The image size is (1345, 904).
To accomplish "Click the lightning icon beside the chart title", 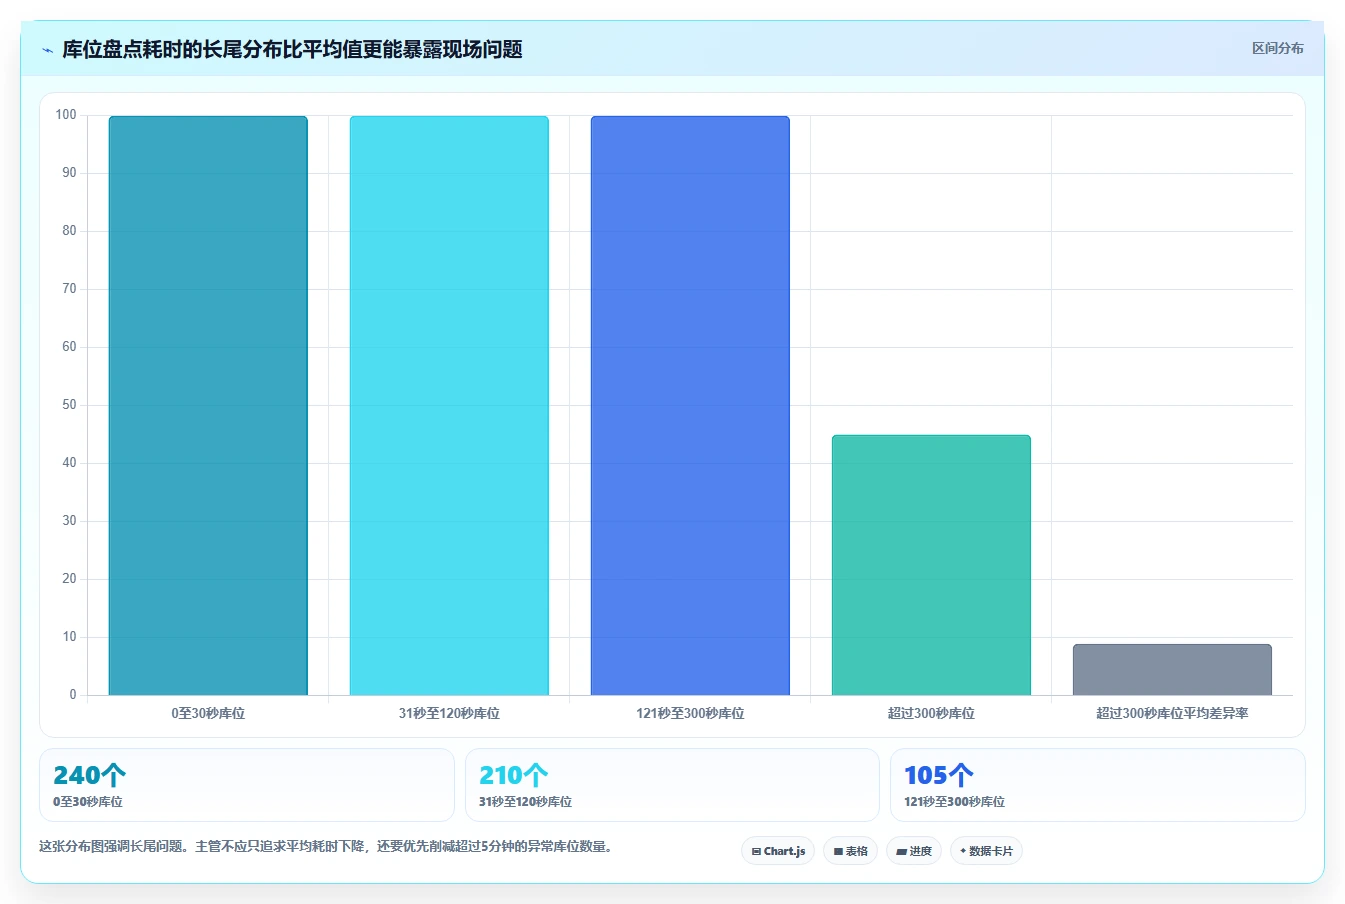I will pos(47,50).
